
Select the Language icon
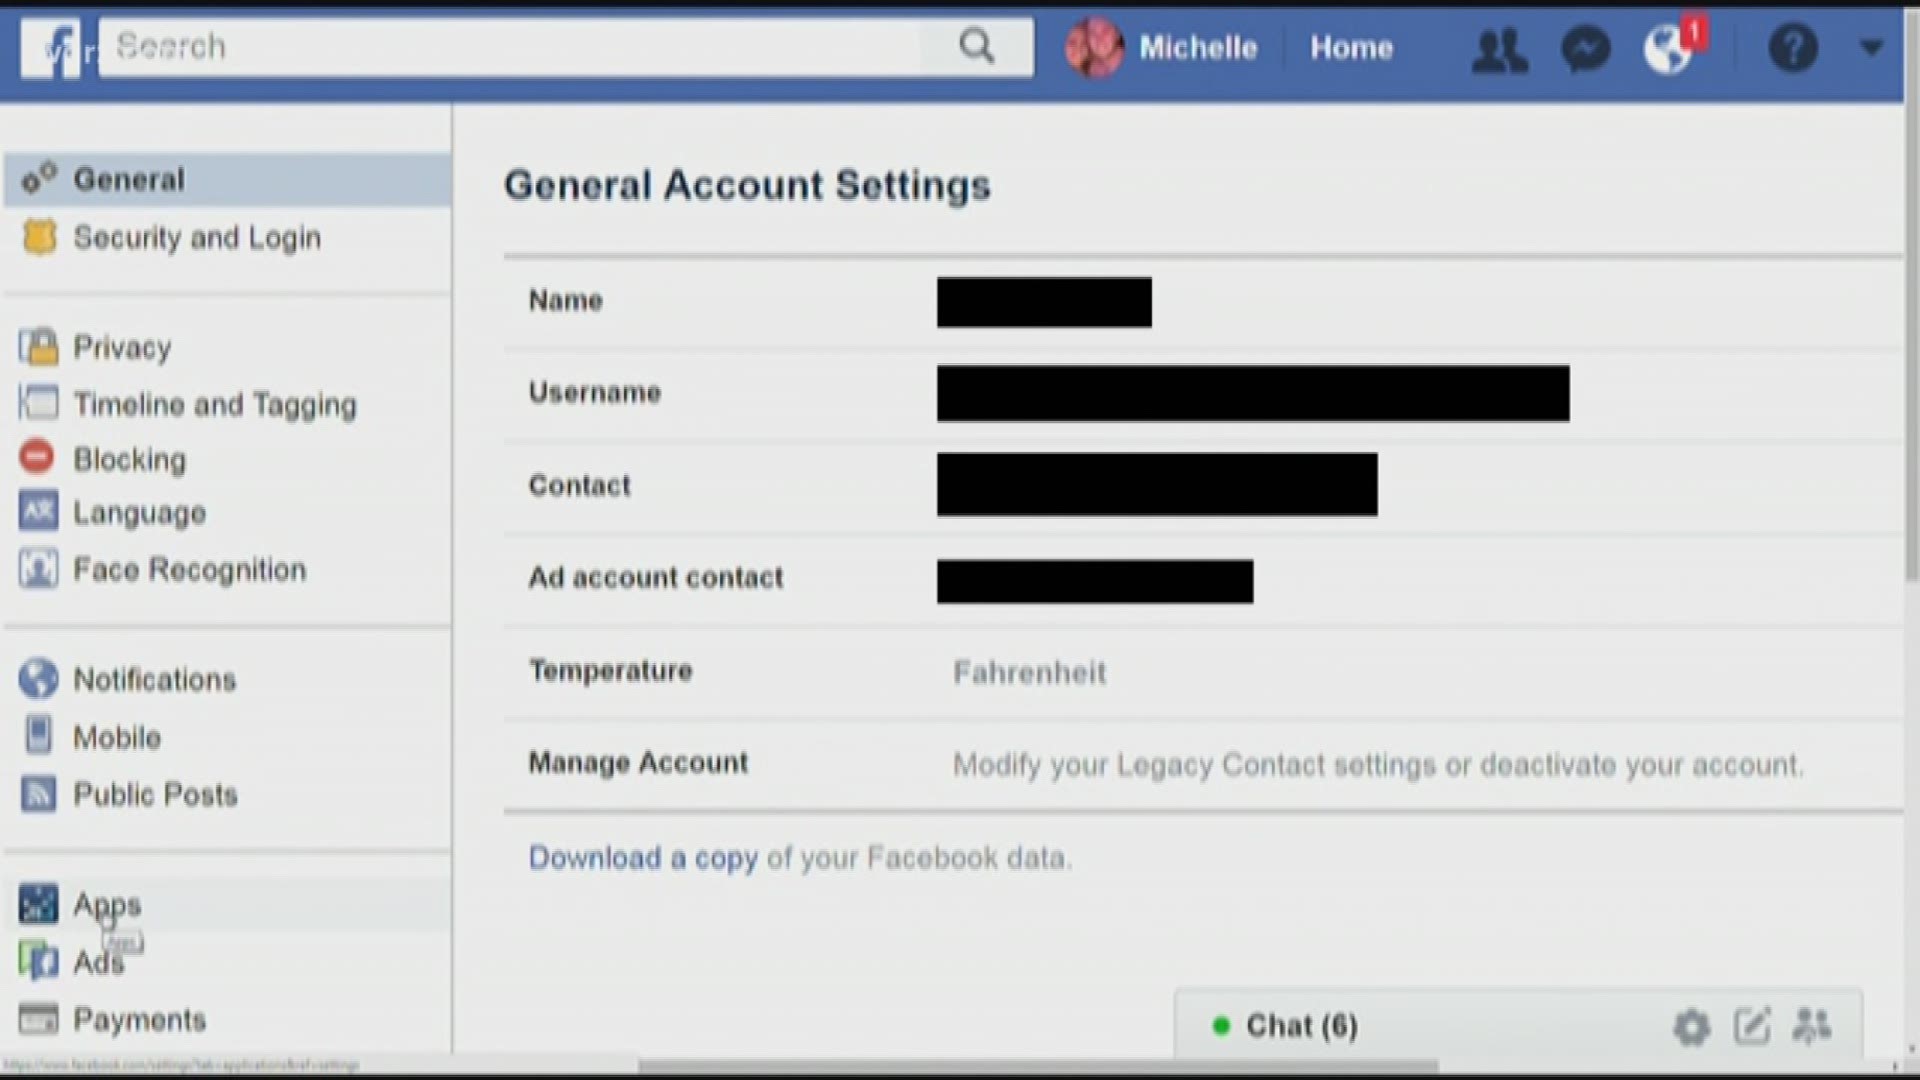click(x=38, y=512)
